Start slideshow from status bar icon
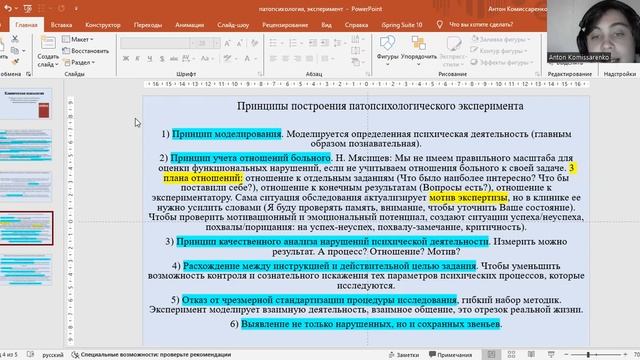The image size is (640, 360). 551,354
